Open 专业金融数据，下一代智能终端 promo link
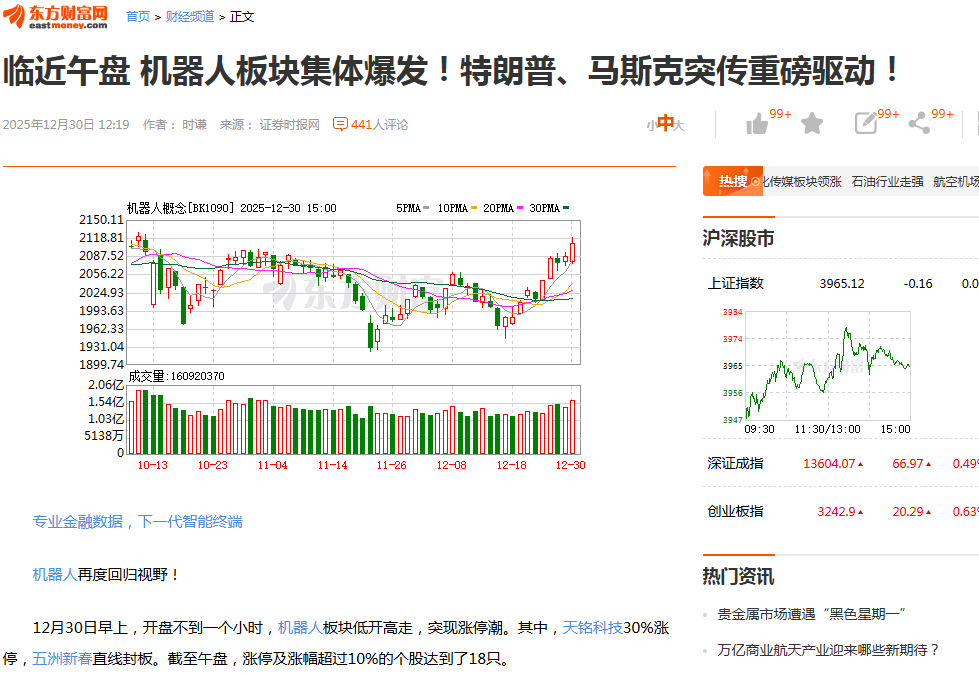Screen dimensions: 979x675 coord(137,522)
